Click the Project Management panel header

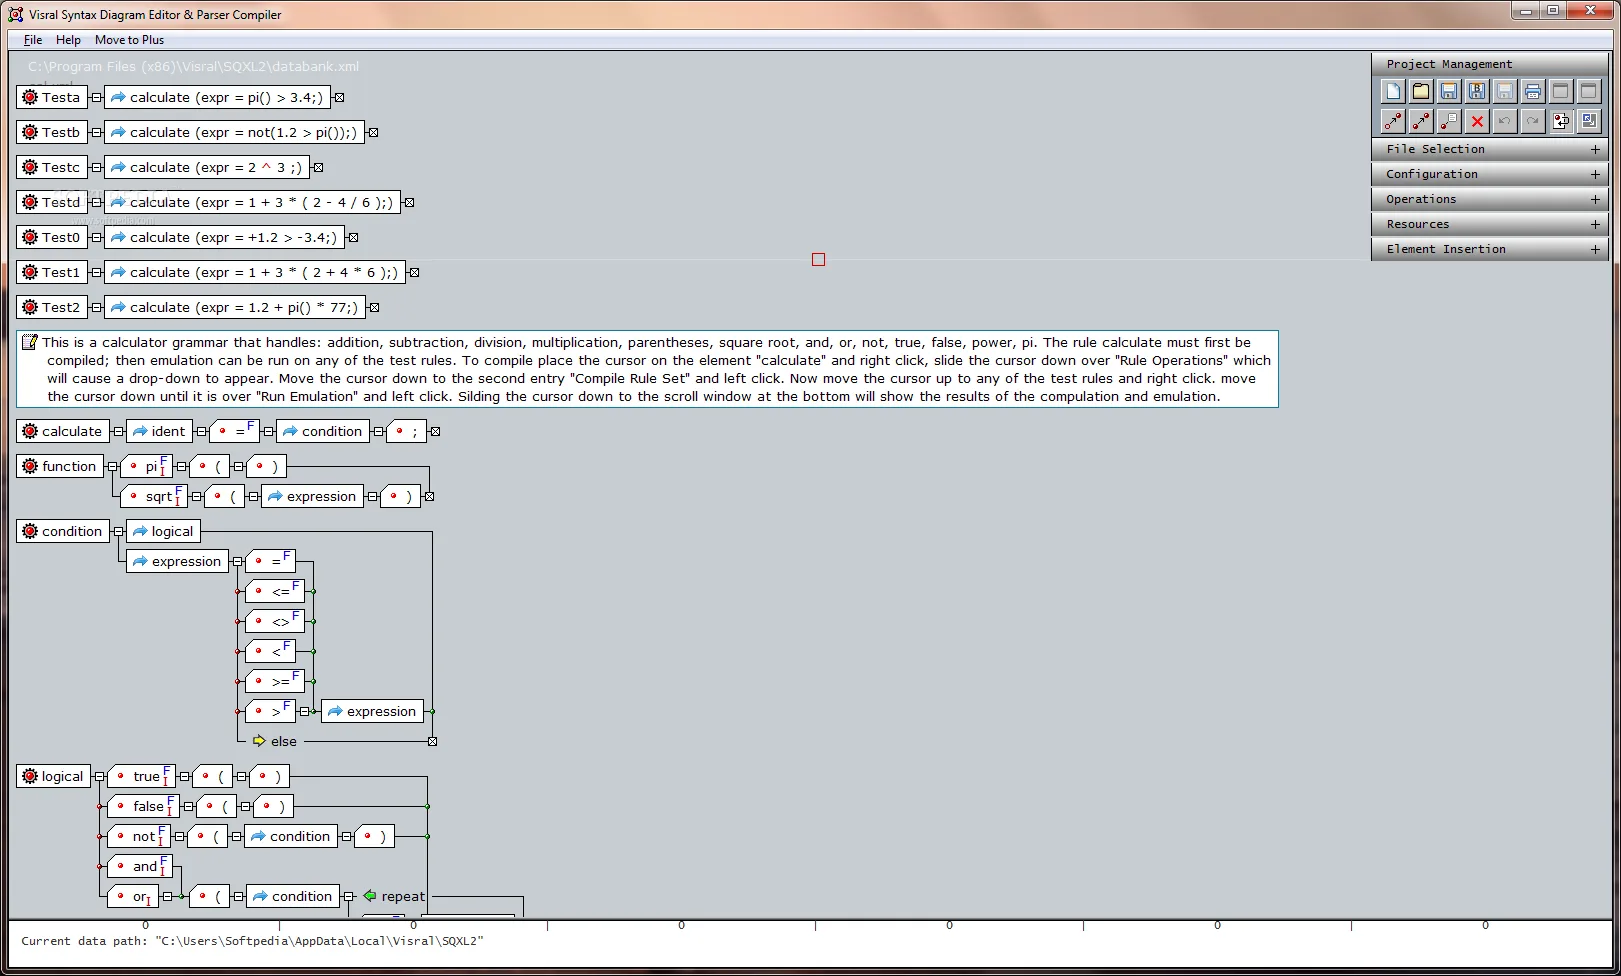point(1489,64)
